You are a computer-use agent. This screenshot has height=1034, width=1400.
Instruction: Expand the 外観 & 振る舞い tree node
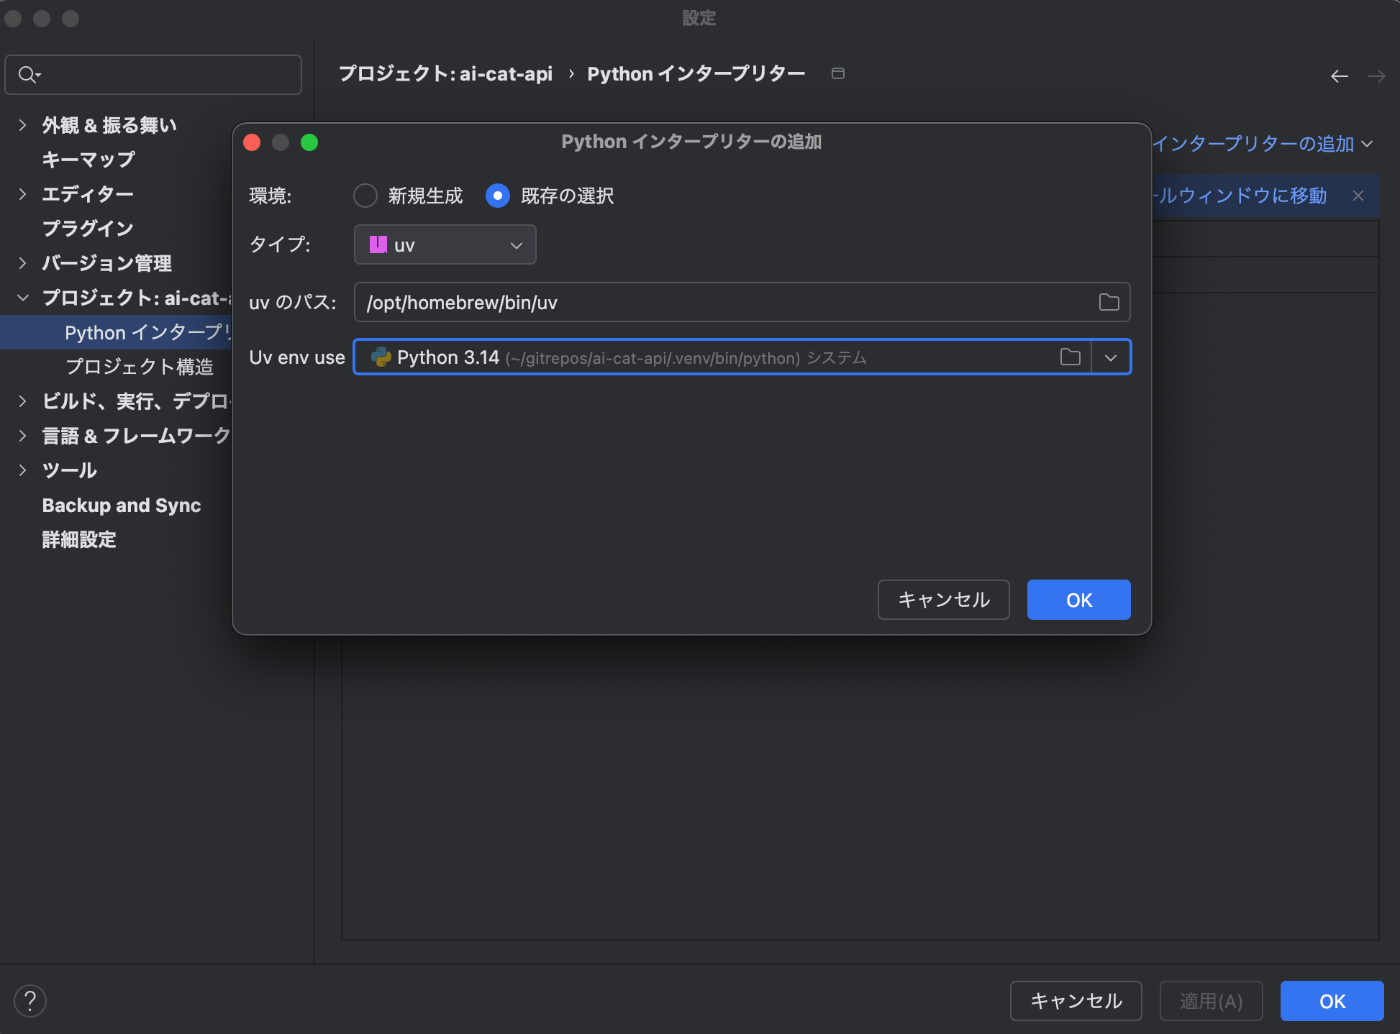click(x=22, y=125)
